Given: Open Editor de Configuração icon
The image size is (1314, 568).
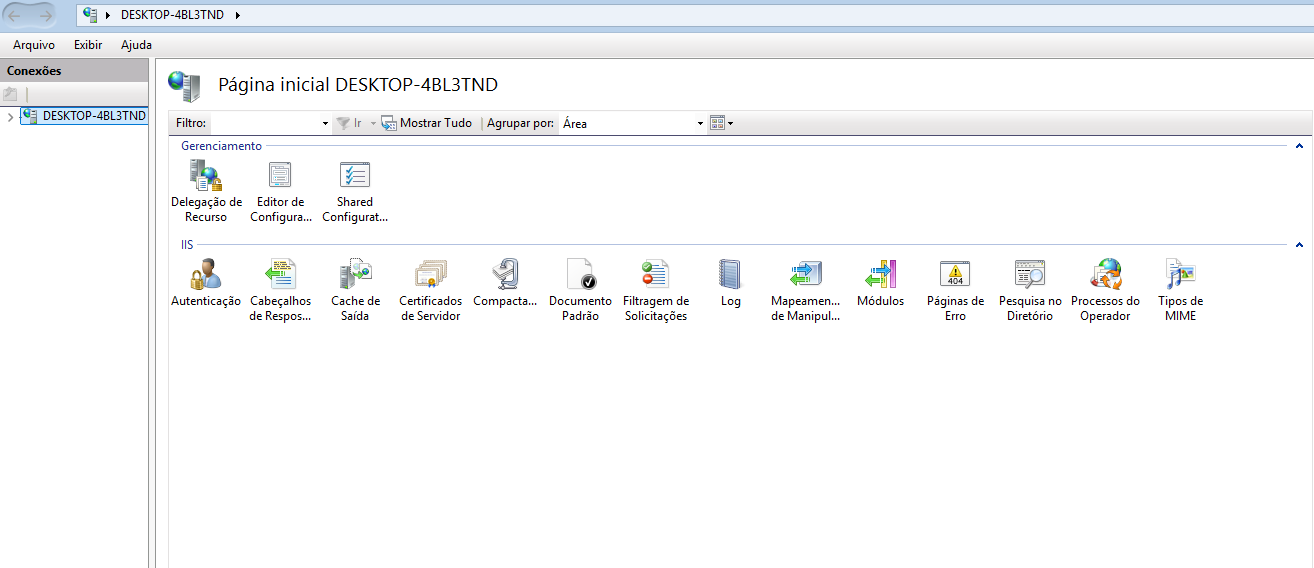Looking at the screenshot, I should tap(280, 191).
